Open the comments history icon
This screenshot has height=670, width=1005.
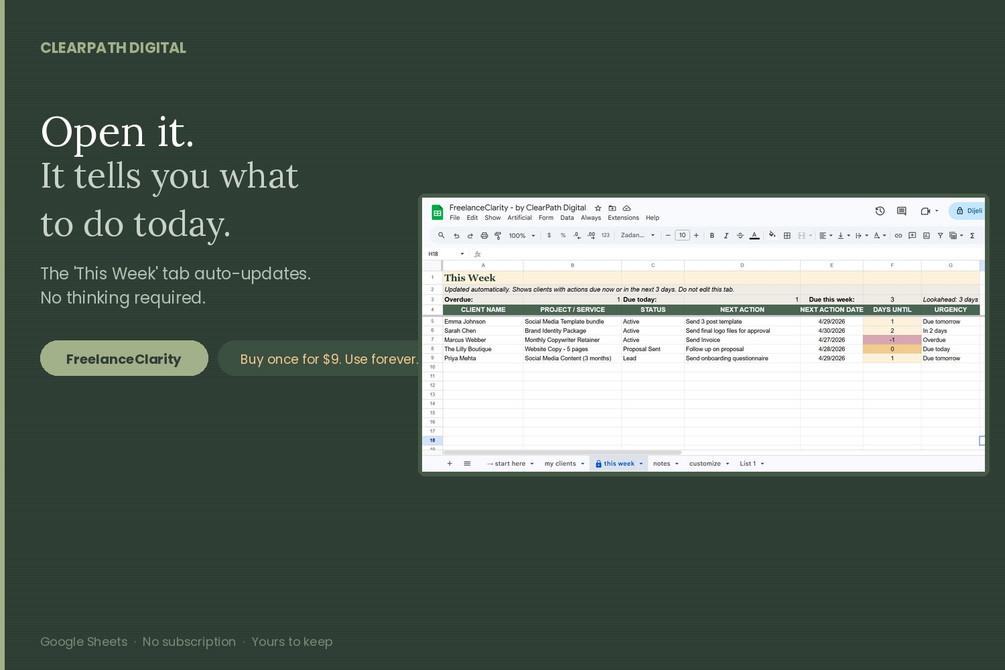pos(902,211)
